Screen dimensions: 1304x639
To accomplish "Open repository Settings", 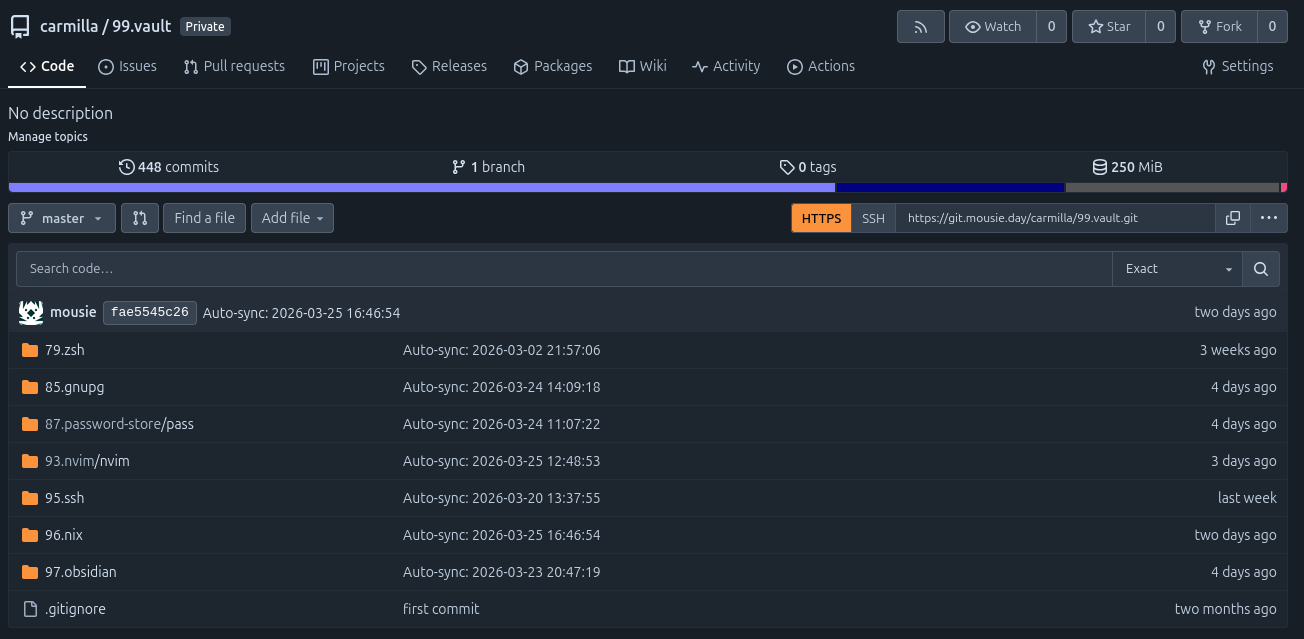I will (1237, 66).
